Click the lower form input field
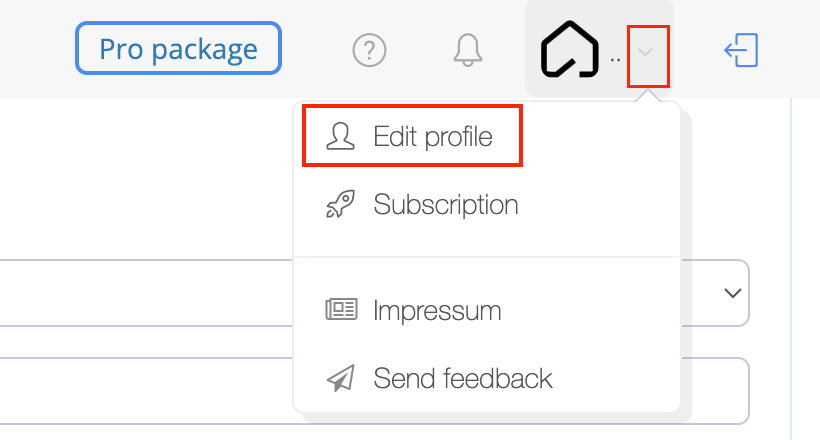The image size is (820, 440). [374, 391]
